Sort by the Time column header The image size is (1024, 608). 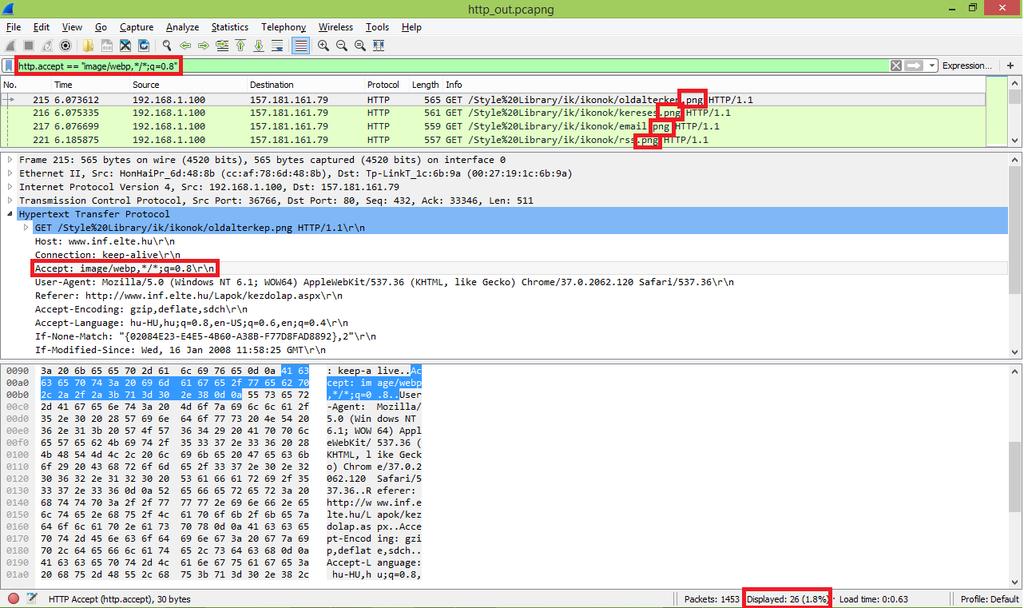pyautogui.click(x=63, y=85)
